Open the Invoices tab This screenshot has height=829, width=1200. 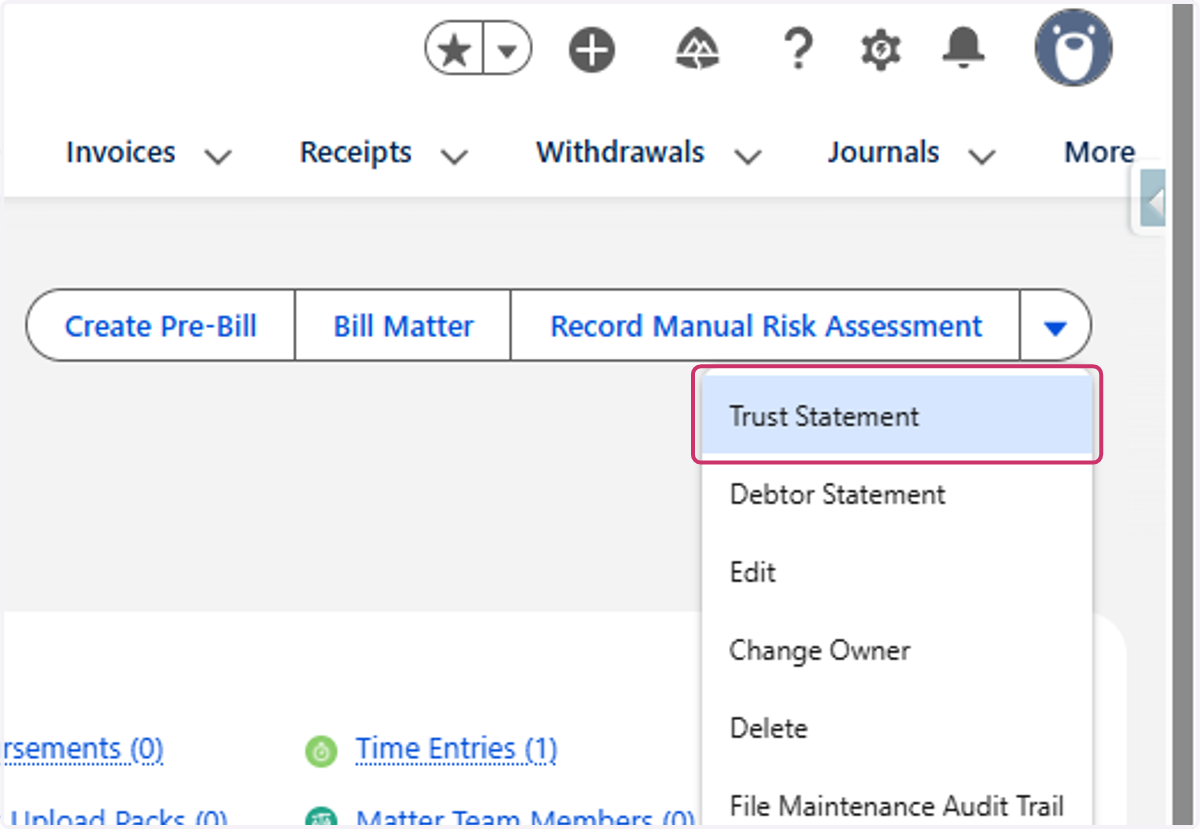[x=120, y=152]
